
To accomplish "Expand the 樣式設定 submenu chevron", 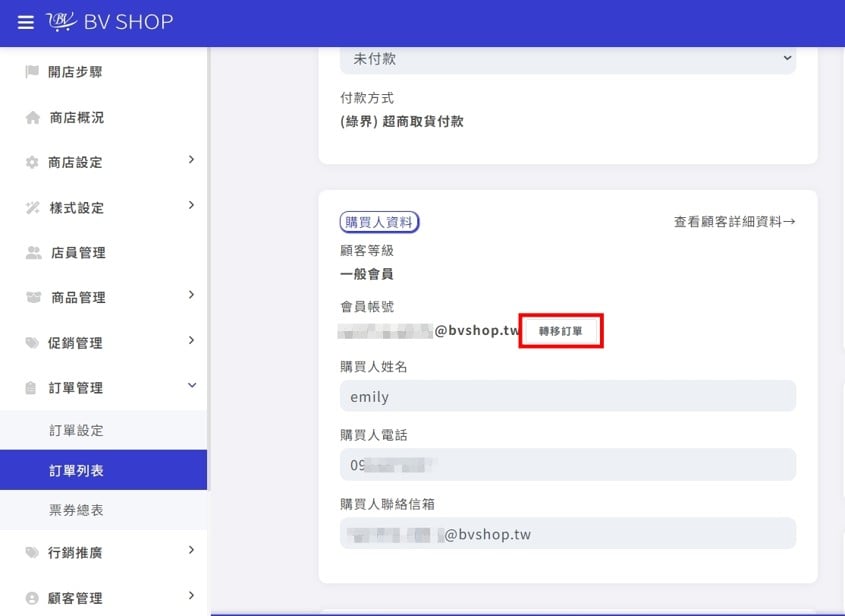I will pyautogui.click(x=191, y=205).
